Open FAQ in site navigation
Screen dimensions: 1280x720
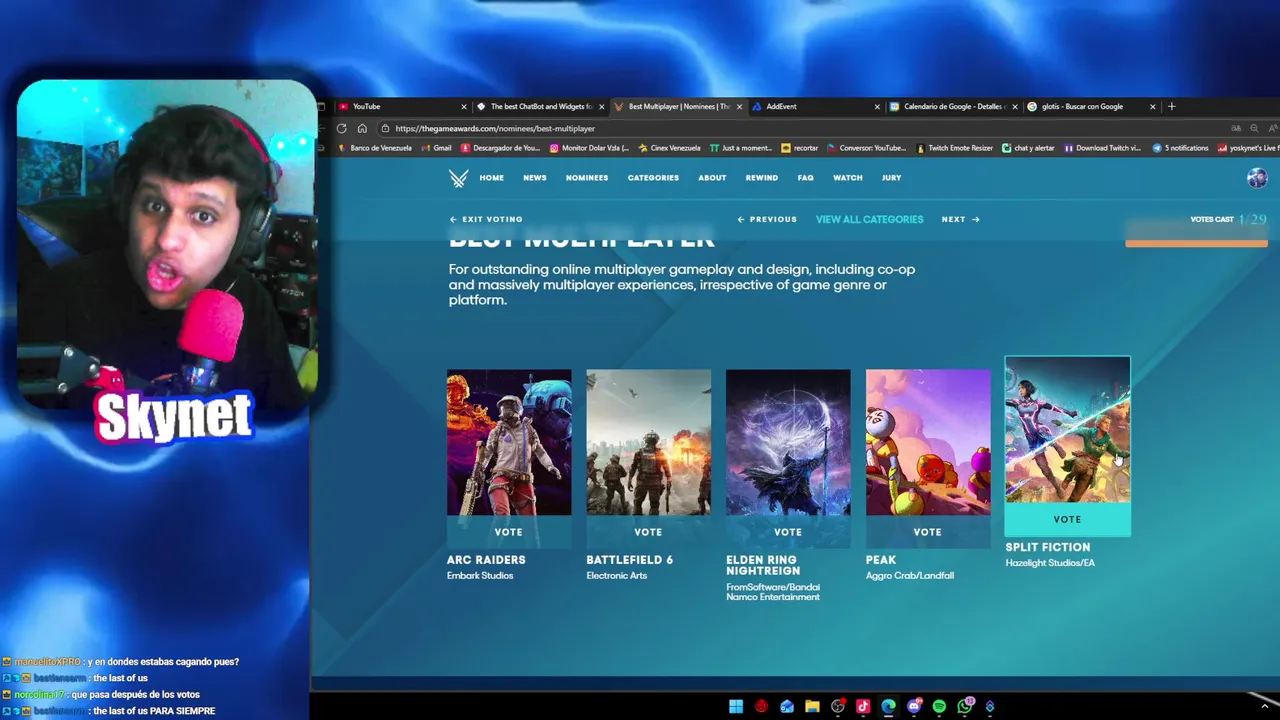(806, 178)
